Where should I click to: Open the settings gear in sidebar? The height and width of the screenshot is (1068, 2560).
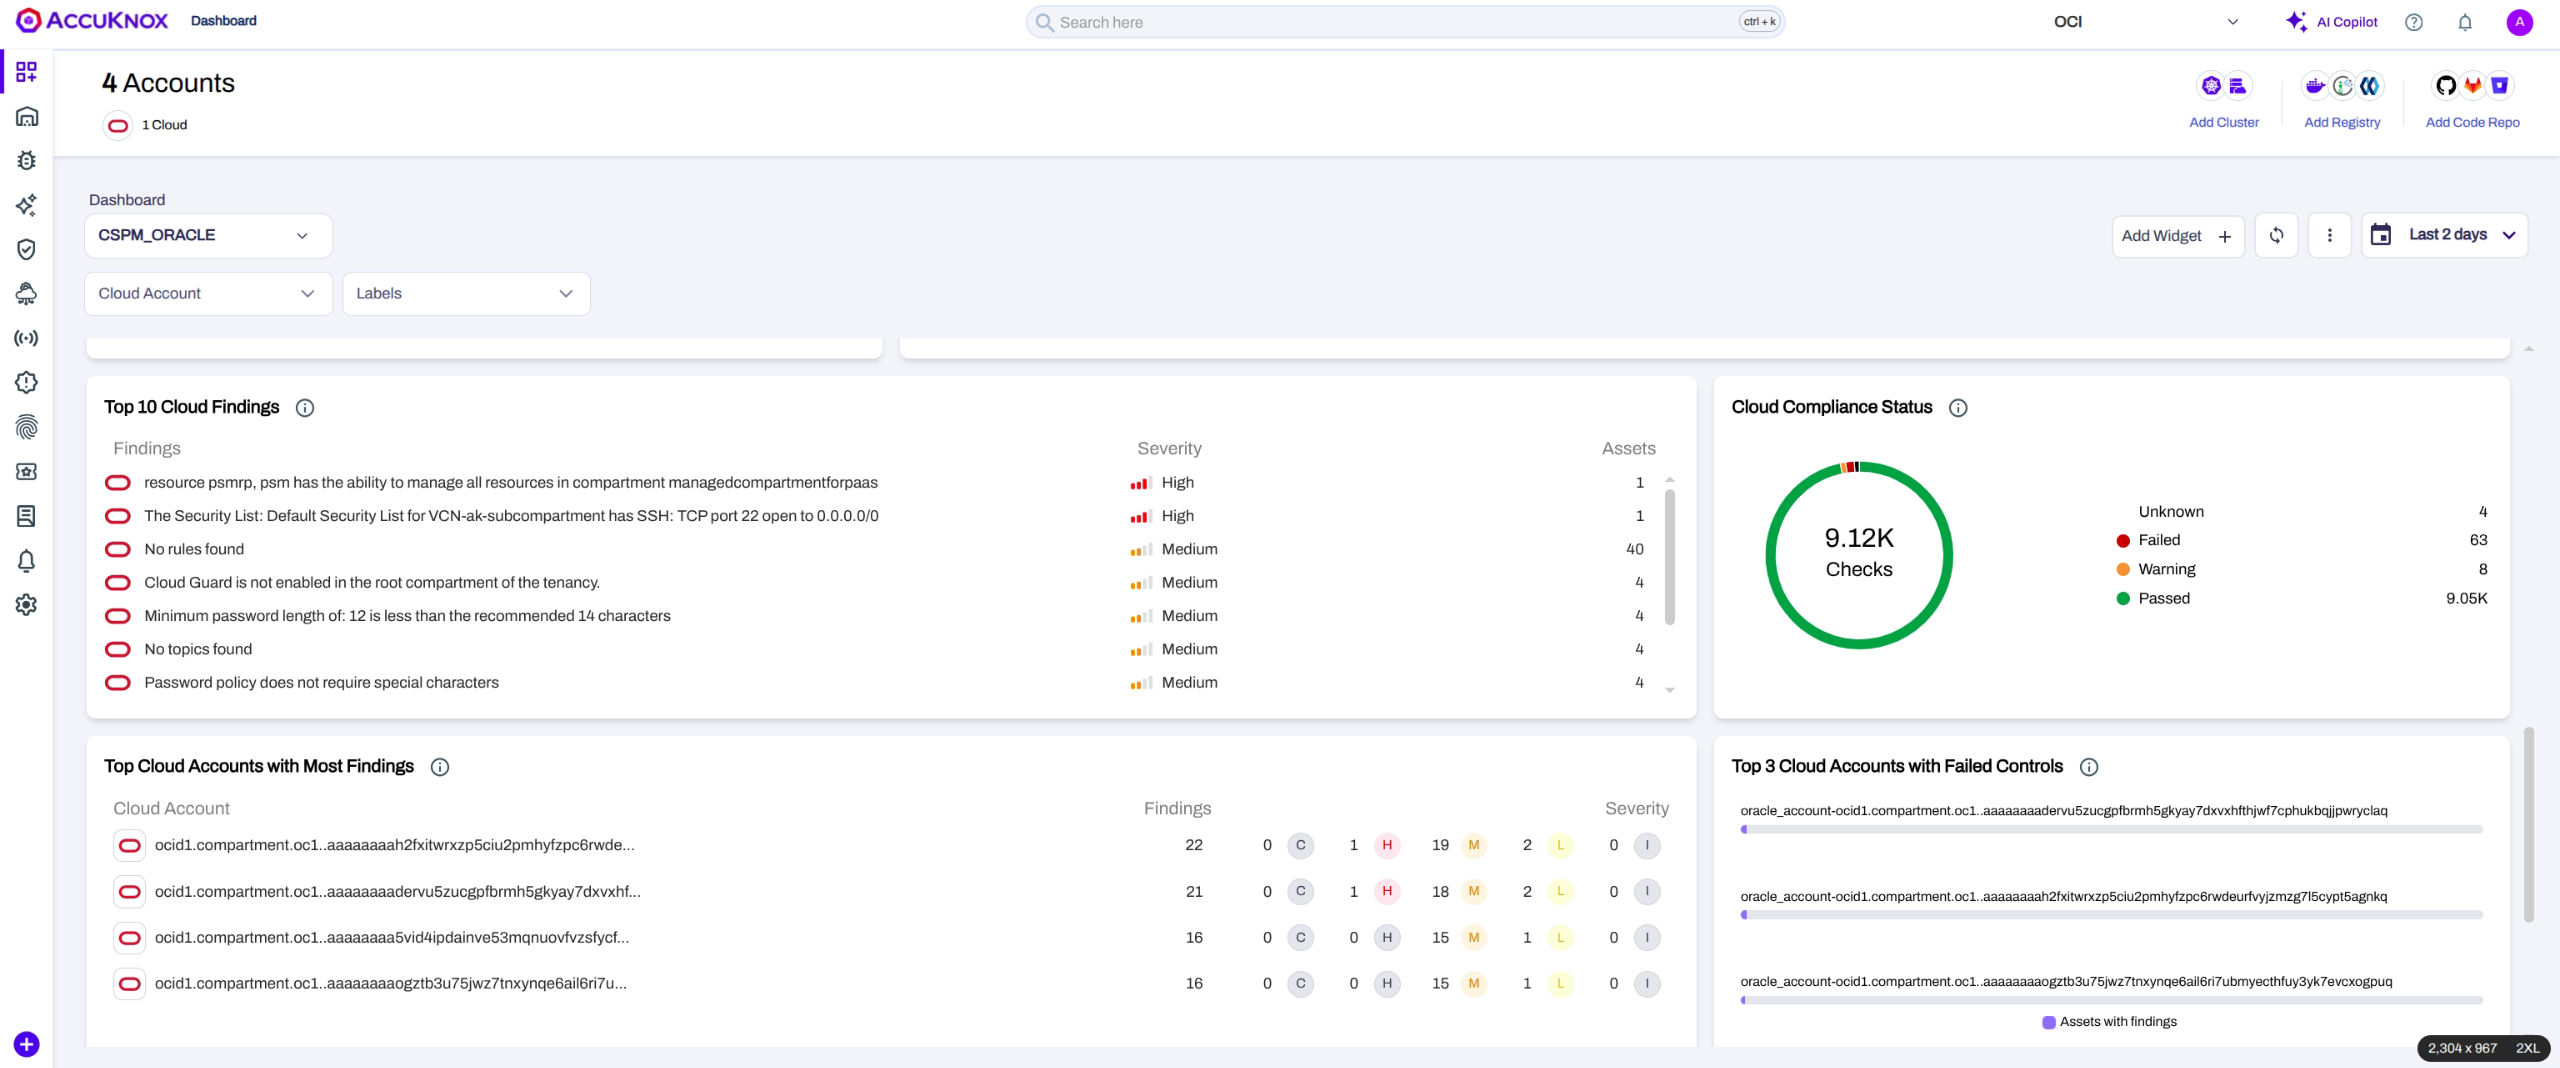[27, 605]
